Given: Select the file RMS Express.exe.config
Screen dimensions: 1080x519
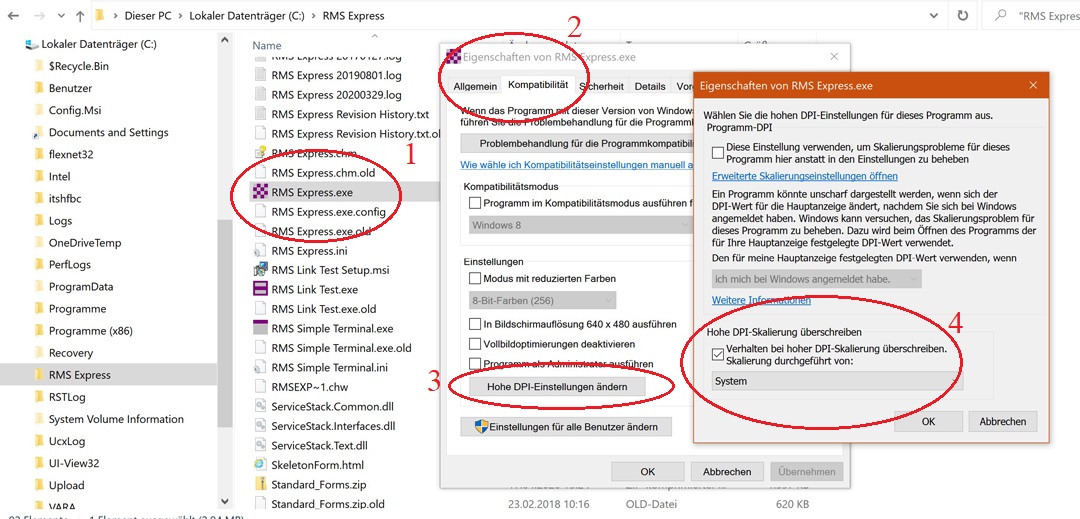Looking at the screenshot, I should pyautogui.click(x=329, y=211).
